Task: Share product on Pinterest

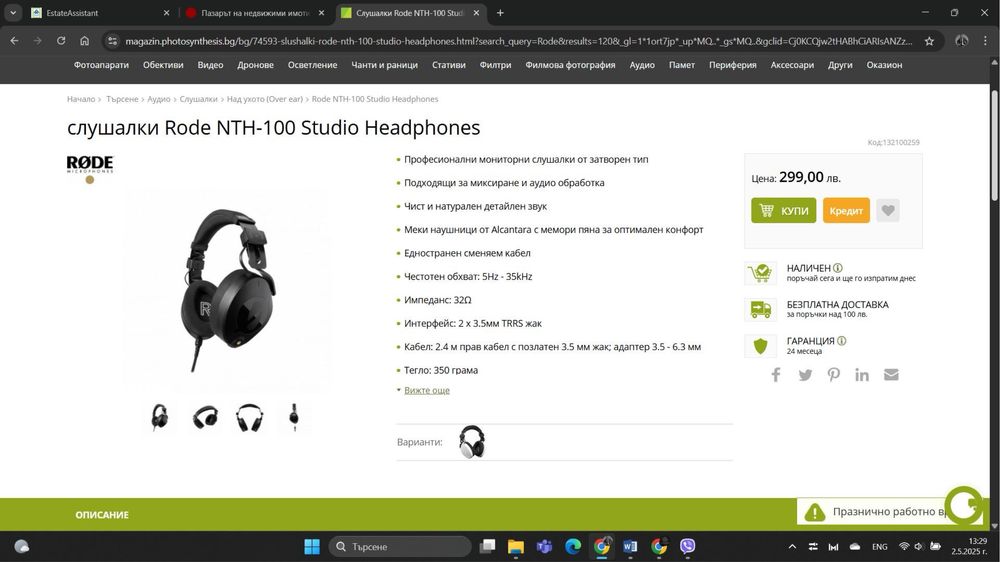Action: pos(834,374)
